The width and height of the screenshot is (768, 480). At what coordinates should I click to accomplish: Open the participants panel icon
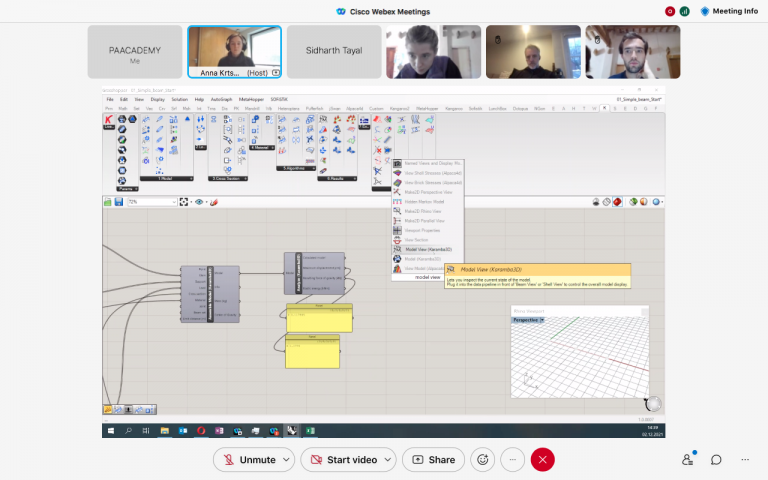688,459
